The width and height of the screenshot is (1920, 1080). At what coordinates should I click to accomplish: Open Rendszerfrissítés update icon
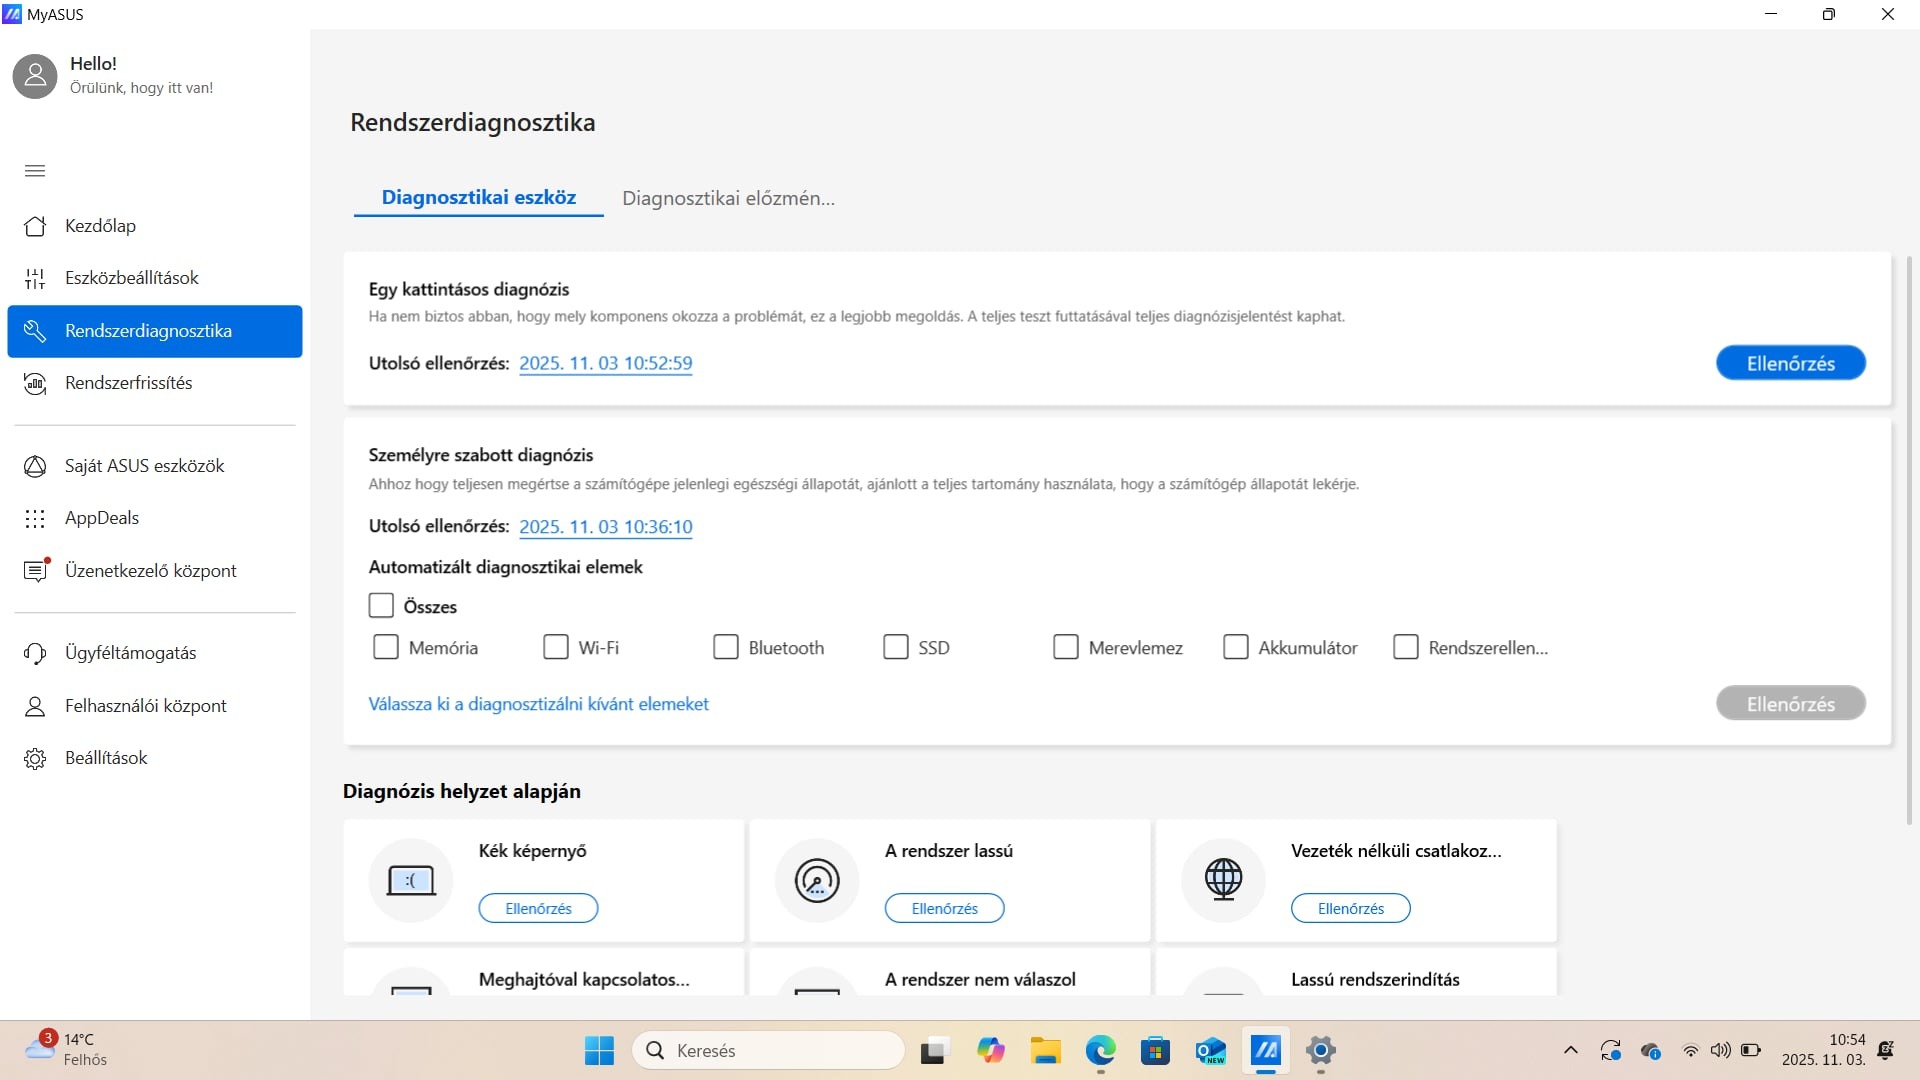(x=35, y=383)
